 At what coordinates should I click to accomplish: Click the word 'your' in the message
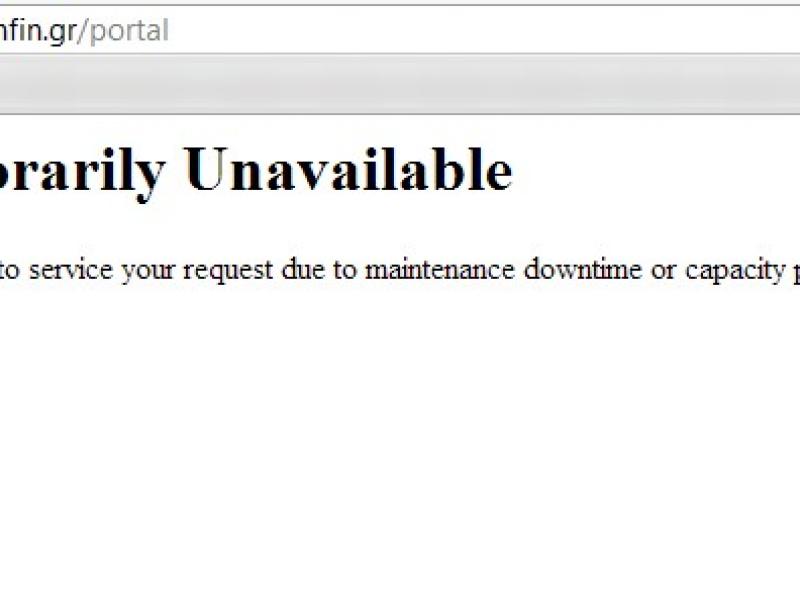pyautogui.click(x=148, y=272)
